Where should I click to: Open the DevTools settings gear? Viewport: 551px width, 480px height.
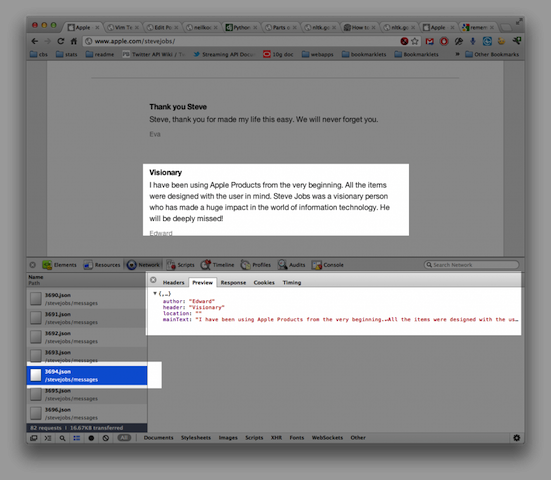point(517,438)
